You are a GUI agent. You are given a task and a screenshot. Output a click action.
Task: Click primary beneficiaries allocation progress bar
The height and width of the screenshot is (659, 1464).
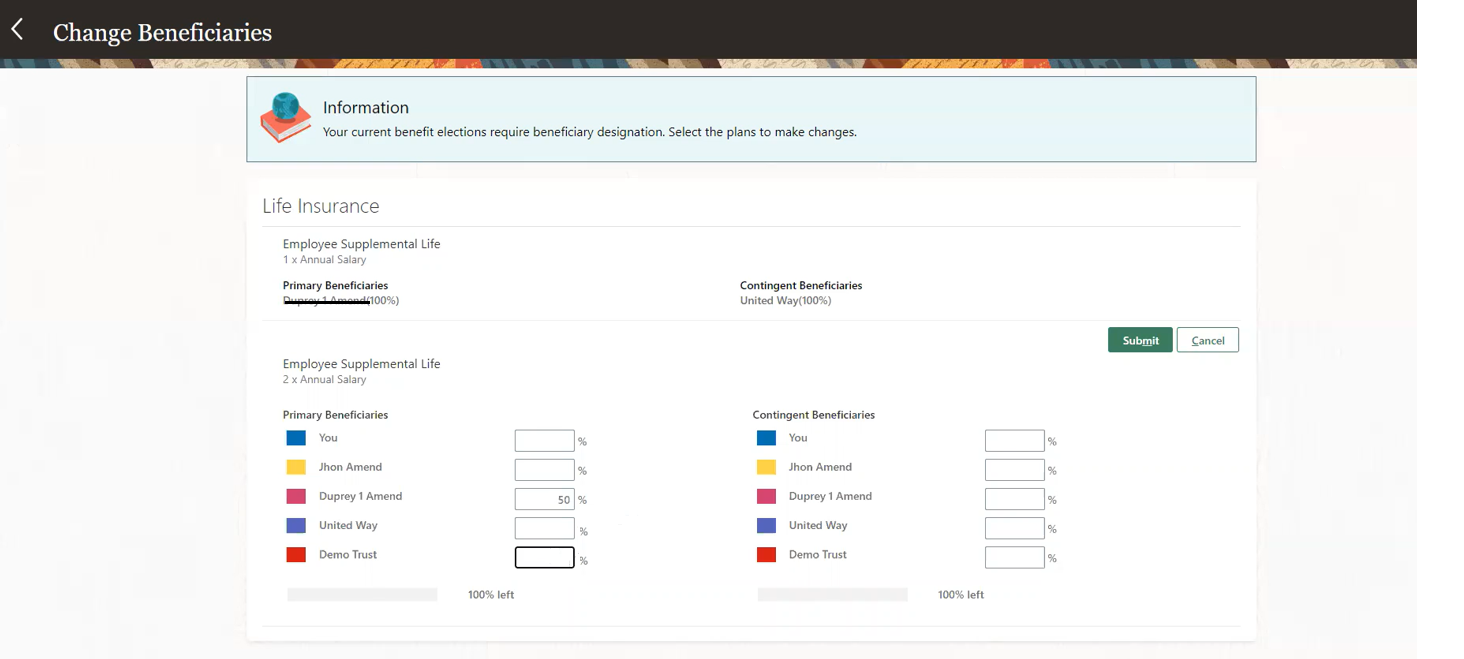click(x=362, y=594)
